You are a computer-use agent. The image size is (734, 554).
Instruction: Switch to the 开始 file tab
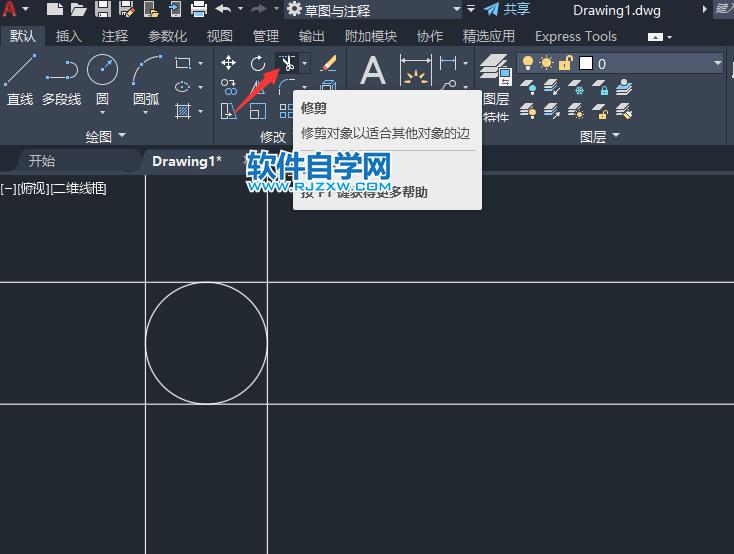42,161
